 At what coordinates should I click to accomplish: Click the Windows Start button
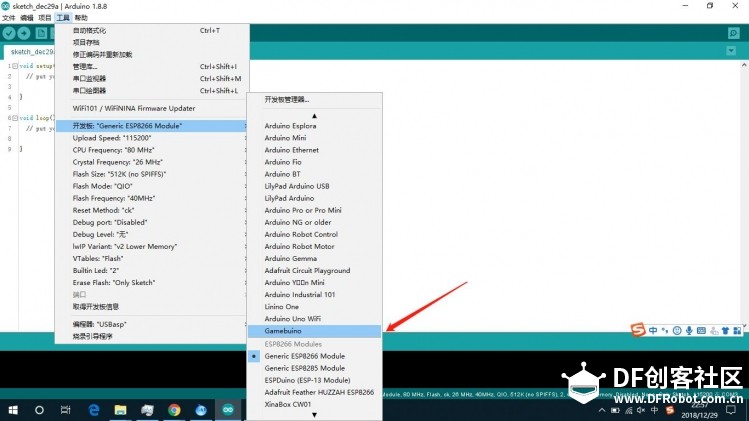pos(13,410)
